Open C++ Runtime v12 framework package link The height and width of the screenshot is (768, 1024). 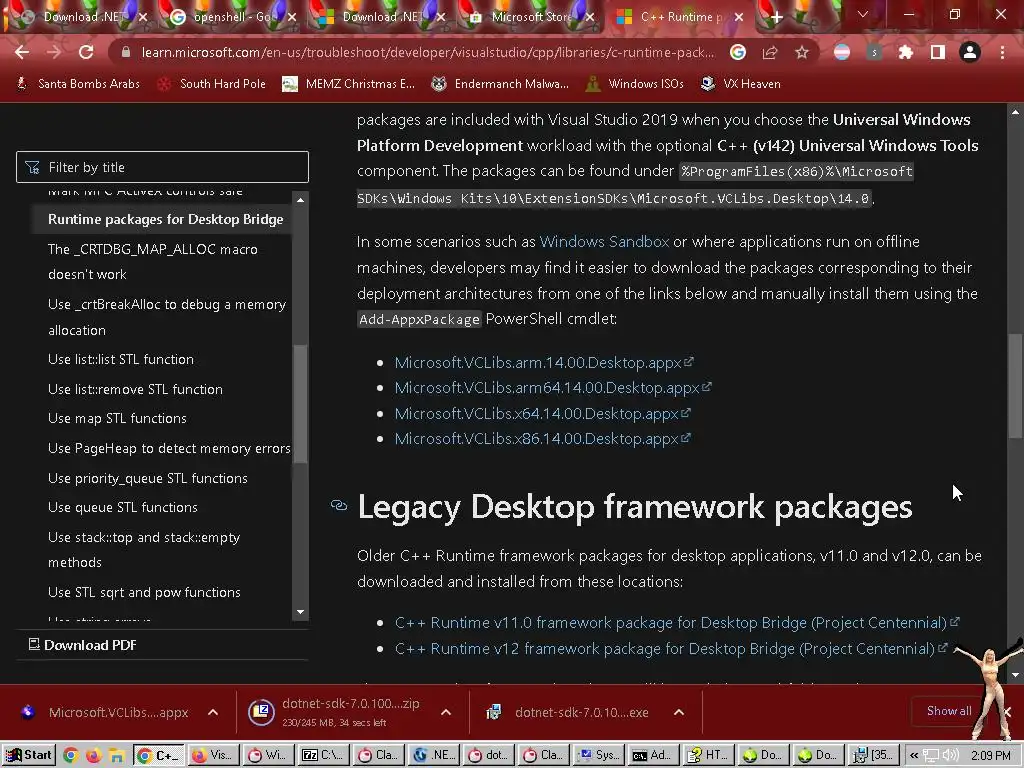[x=671, y=649]
